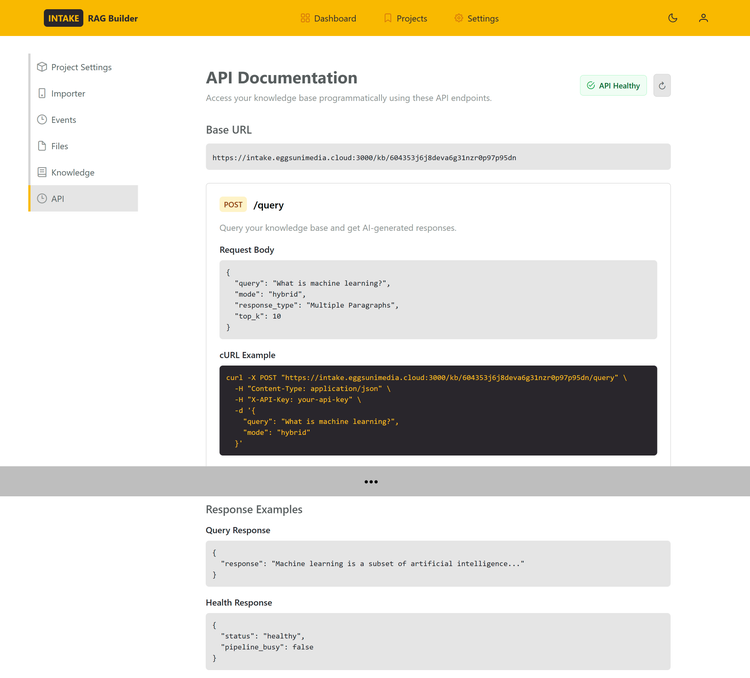Click the Knowledge book icon
The height and width of the screenshot is (678, 750).
pos(42,172)
